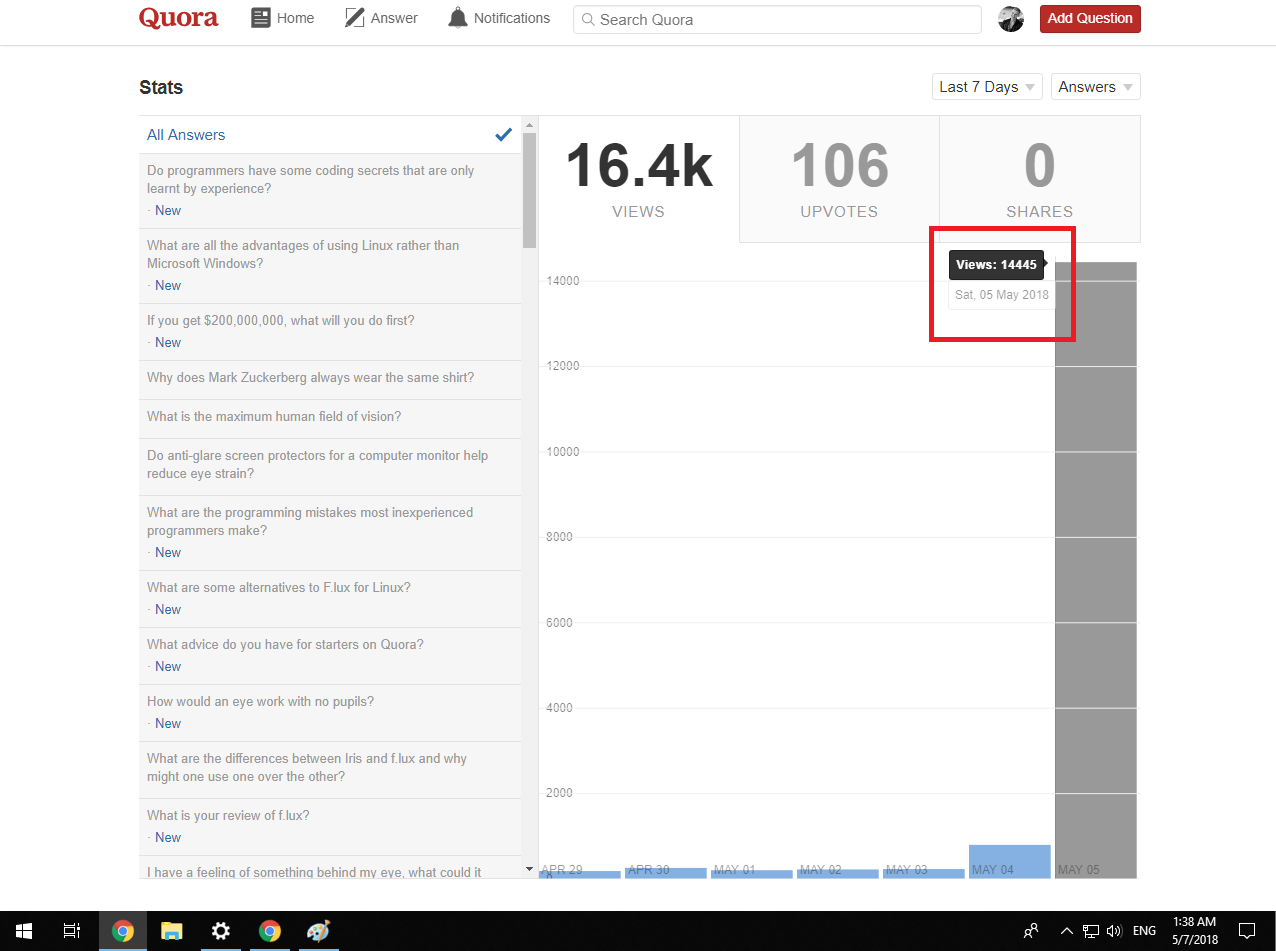
Task: Open Windows Start menu
Action: tap(22, 931)
